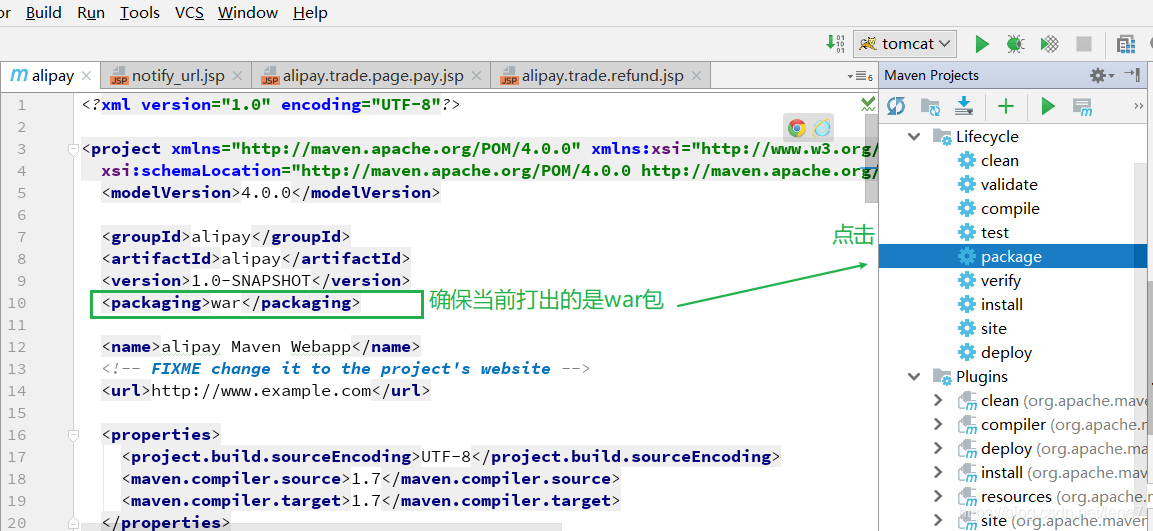Open the Window menu
Viewport: 1153px width, 531px height.
pos(248,13)
